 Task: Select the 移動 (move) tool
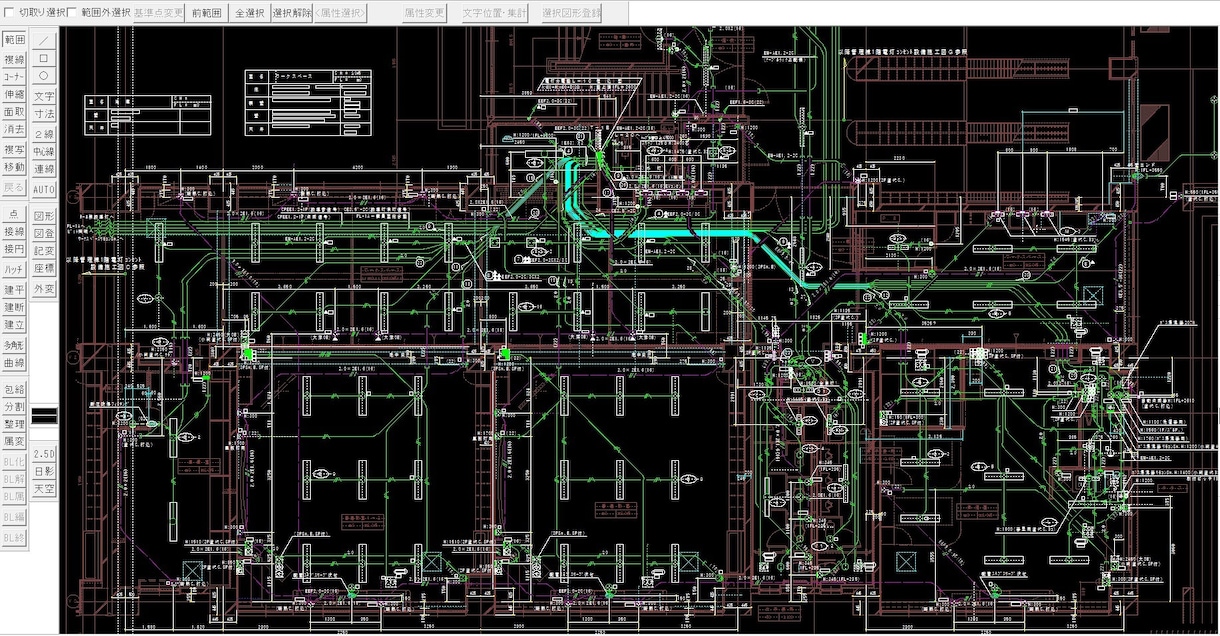coord(14,168)
